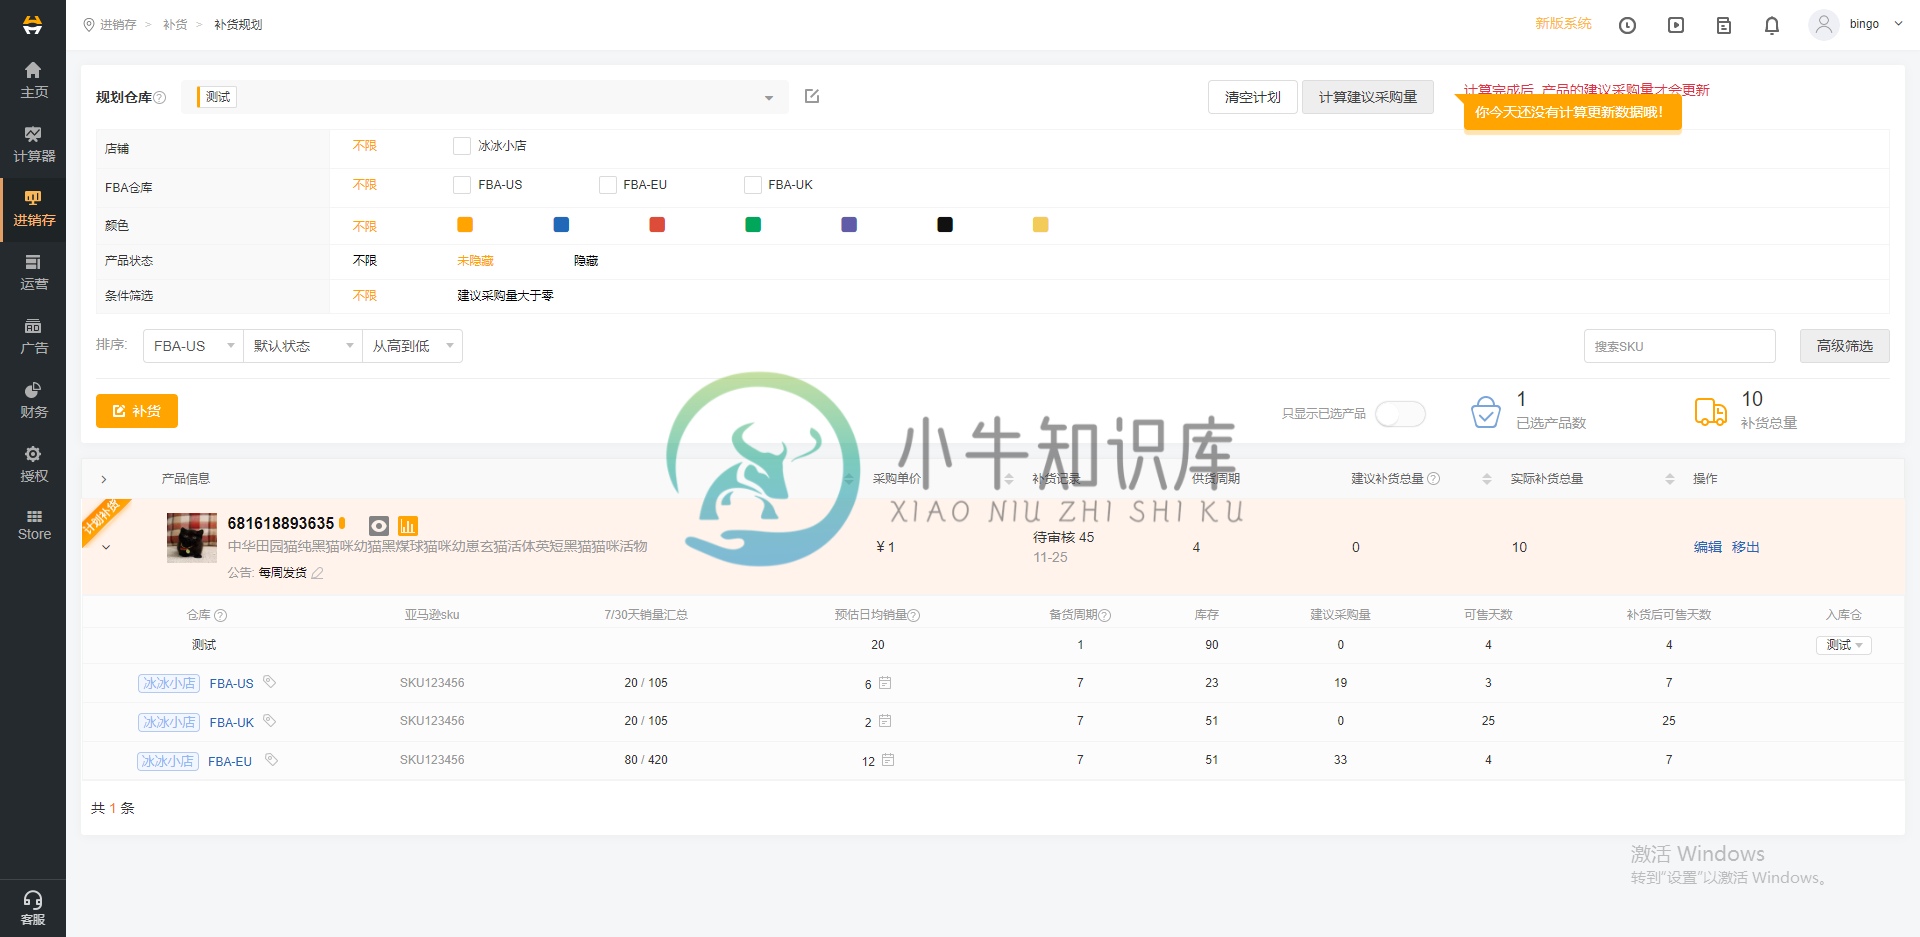Collapse the product row chevron under 计划补货 ribbon

pyautogui.click(x=106, y=548)
